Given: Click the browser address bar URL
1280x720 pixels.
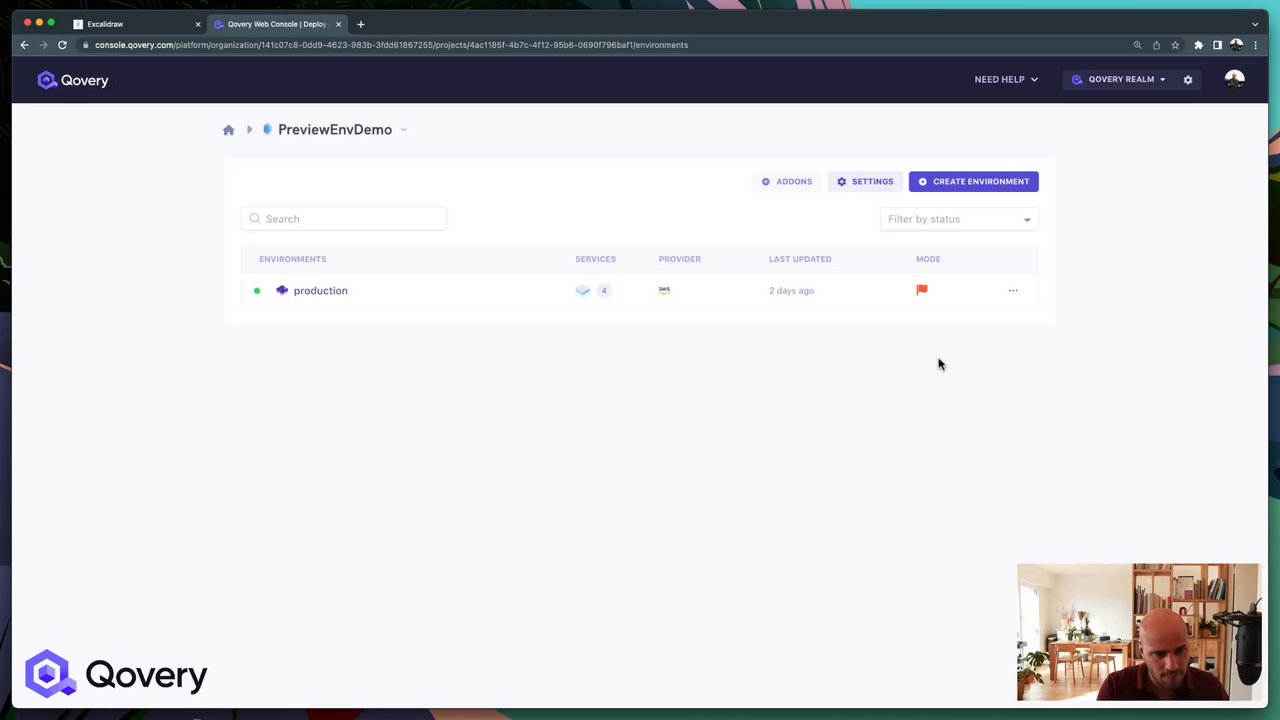Looking at the screenshot, I should (391, 45).
